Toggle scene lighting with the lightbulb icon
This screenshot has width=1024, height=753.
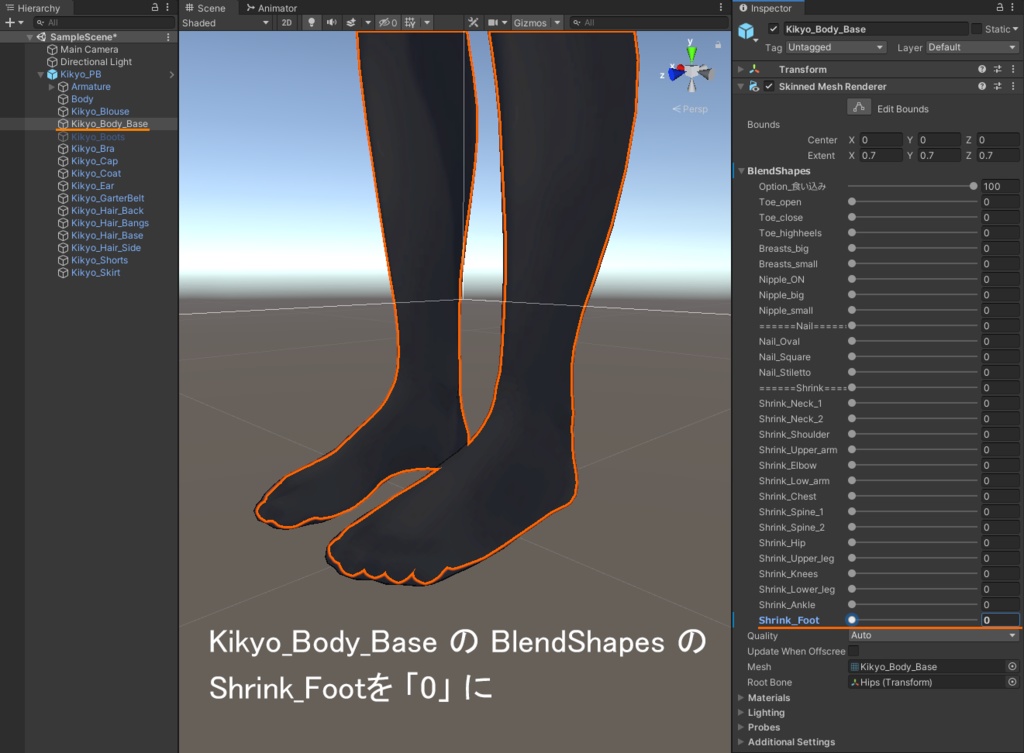pos(310,22)
